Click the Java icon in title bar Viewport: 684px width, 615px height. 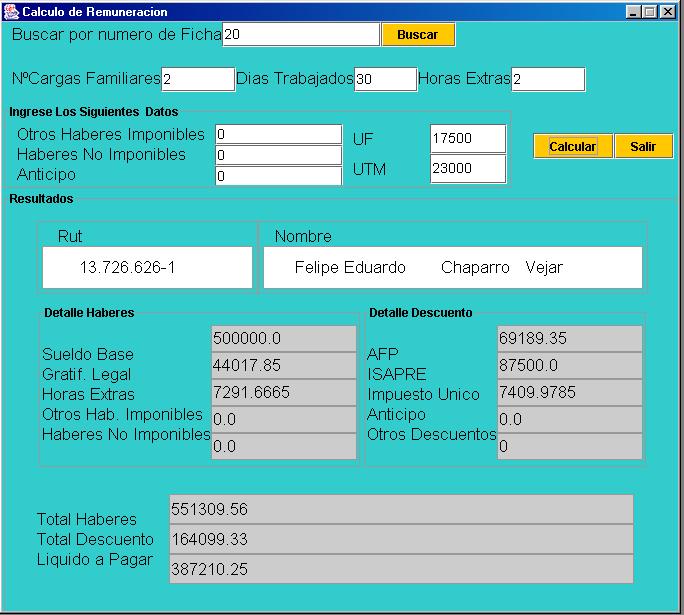(x=11, y=12)
